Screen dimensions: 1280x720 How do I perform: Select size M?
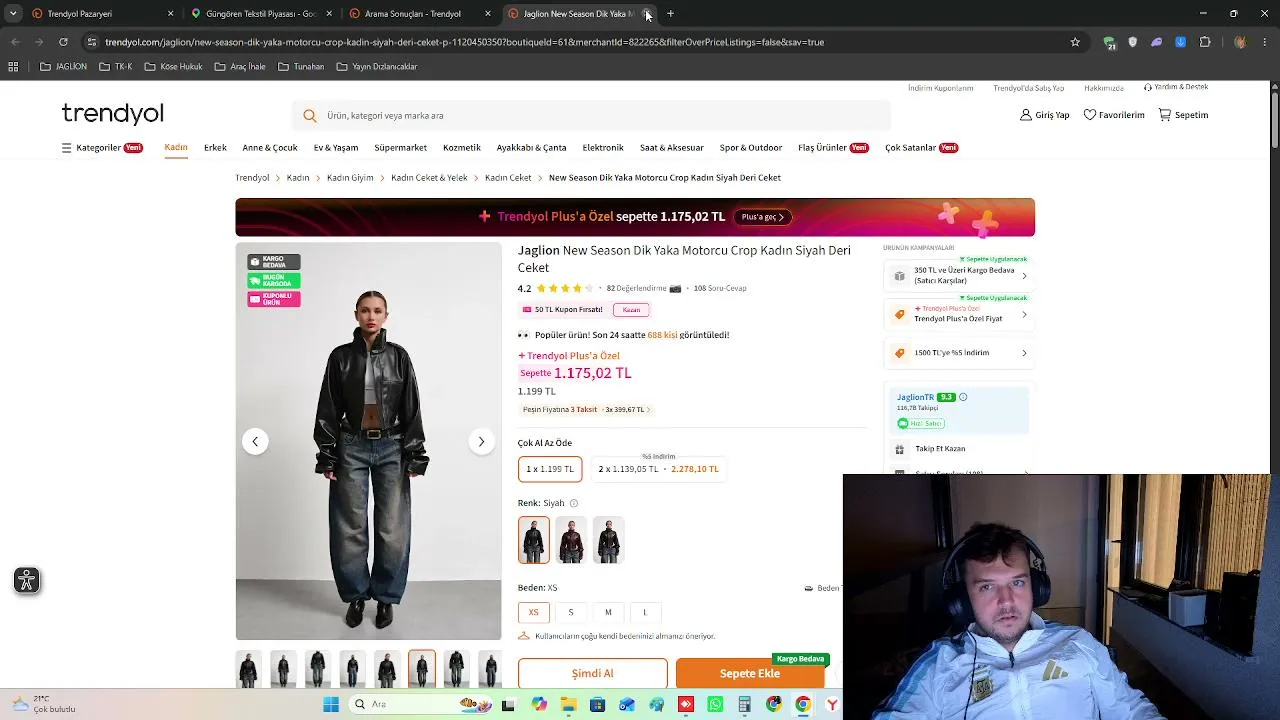(608, 612)
